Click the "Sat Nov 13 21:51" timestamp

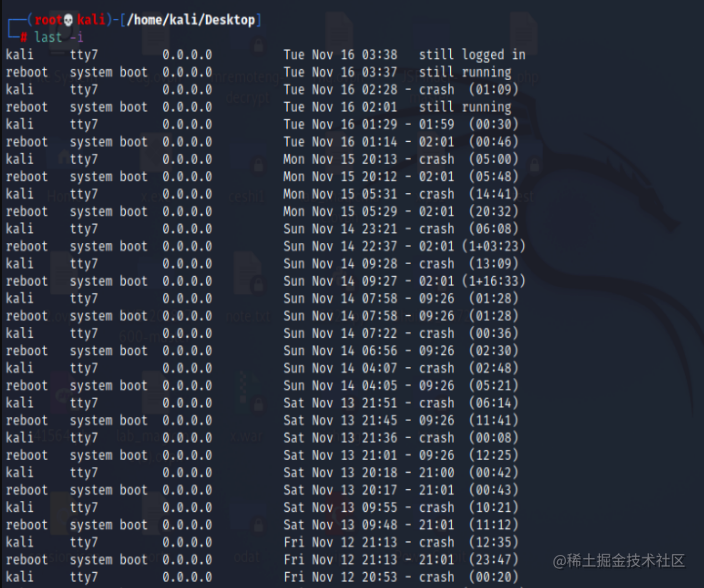(340, 403)
